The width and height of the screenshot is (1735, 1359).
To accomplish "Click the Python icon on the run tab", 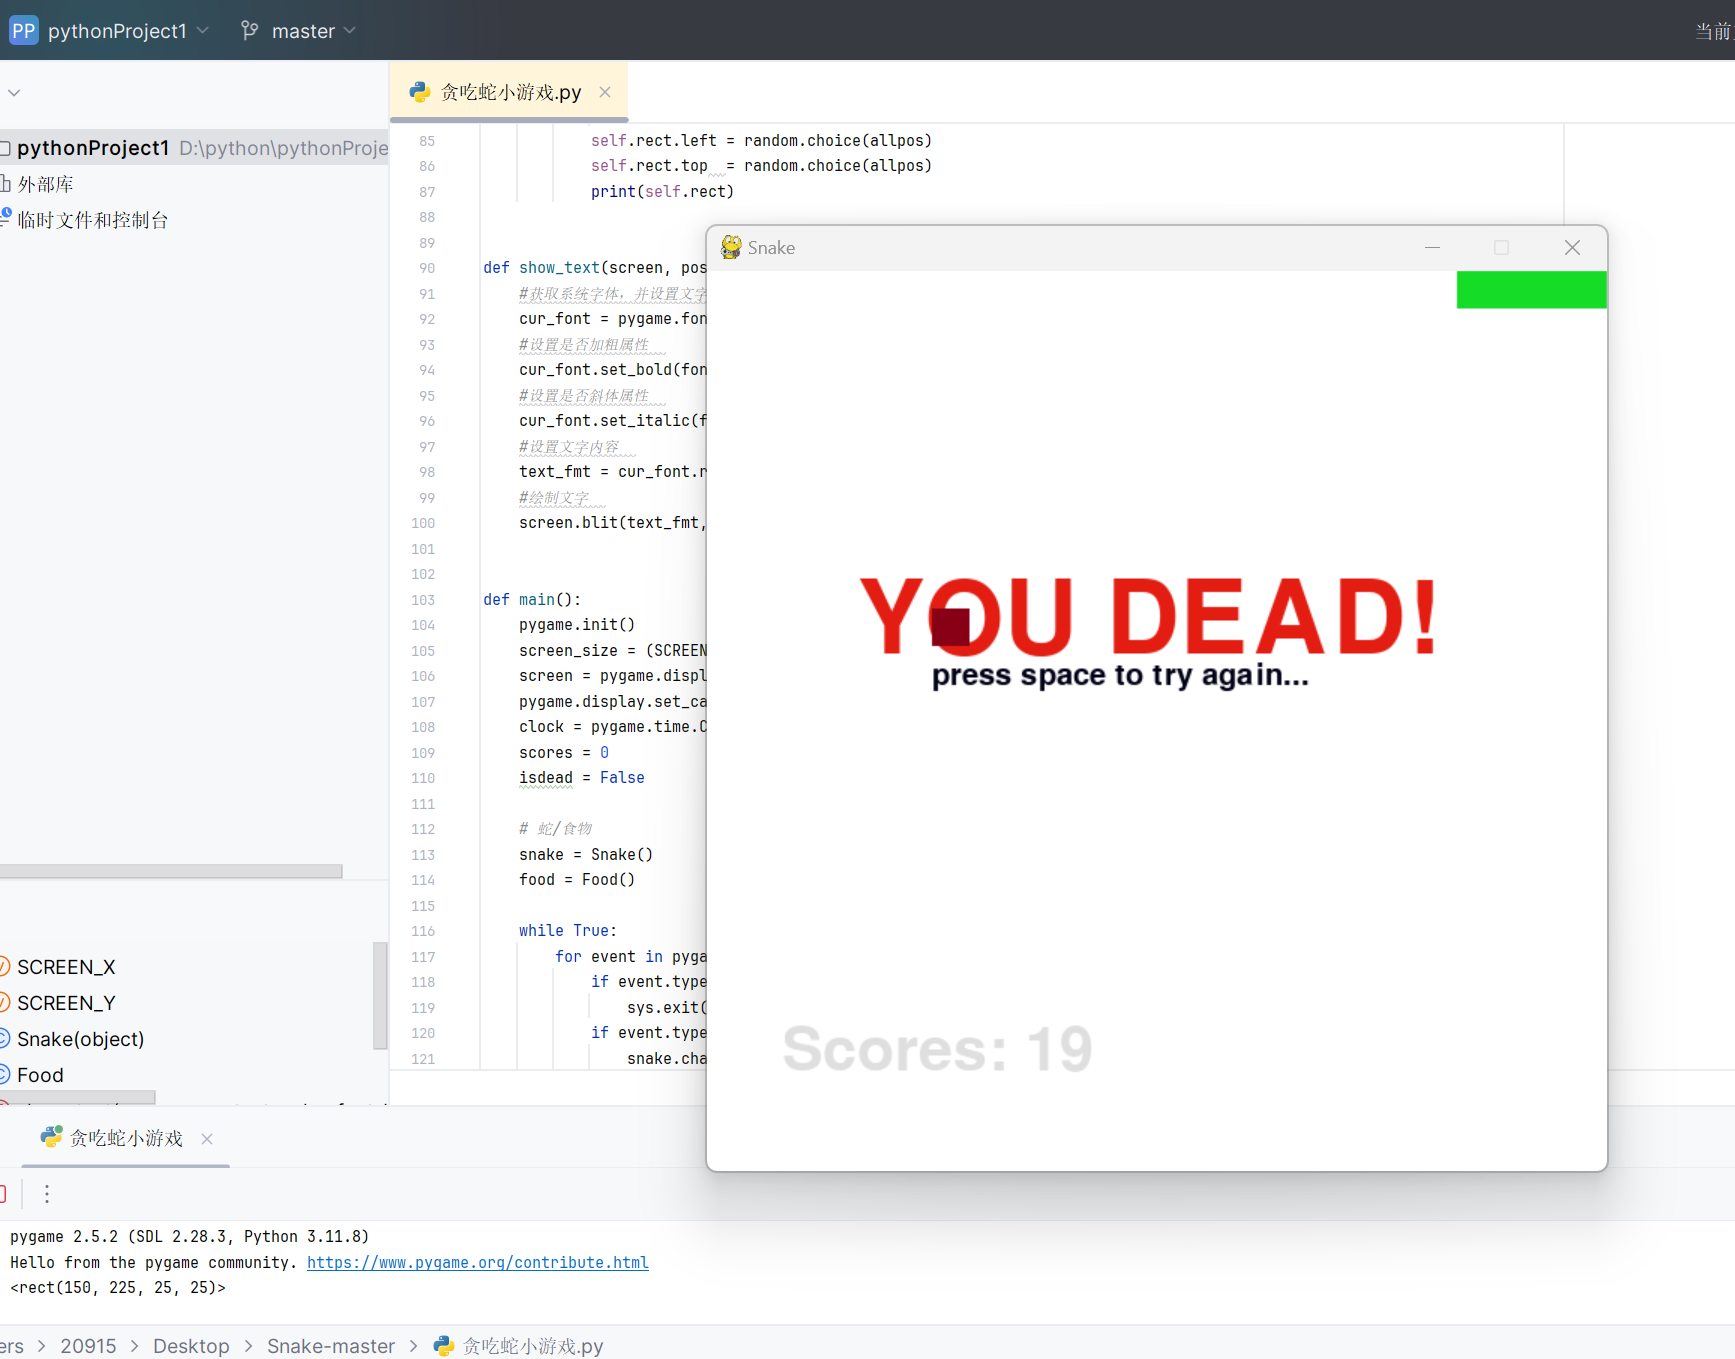I will pos(51,1138).
